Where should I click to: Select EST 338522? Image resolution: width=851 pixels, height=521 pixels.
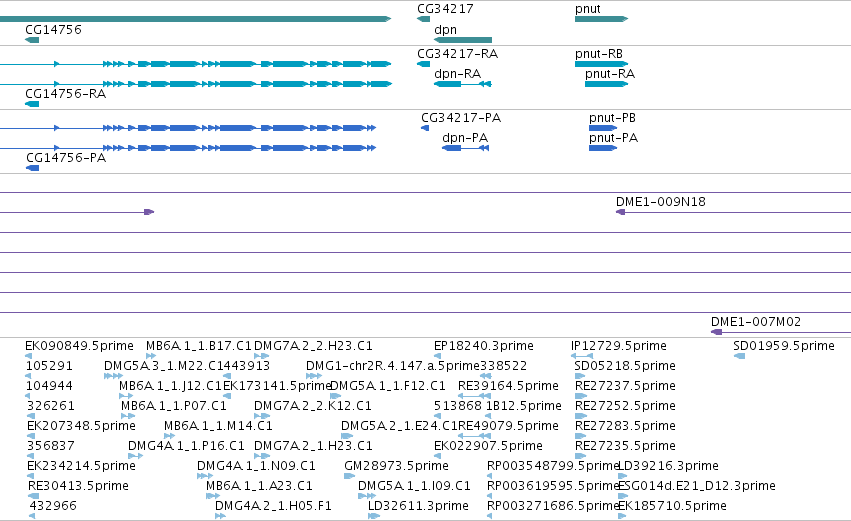coord(504,366)
